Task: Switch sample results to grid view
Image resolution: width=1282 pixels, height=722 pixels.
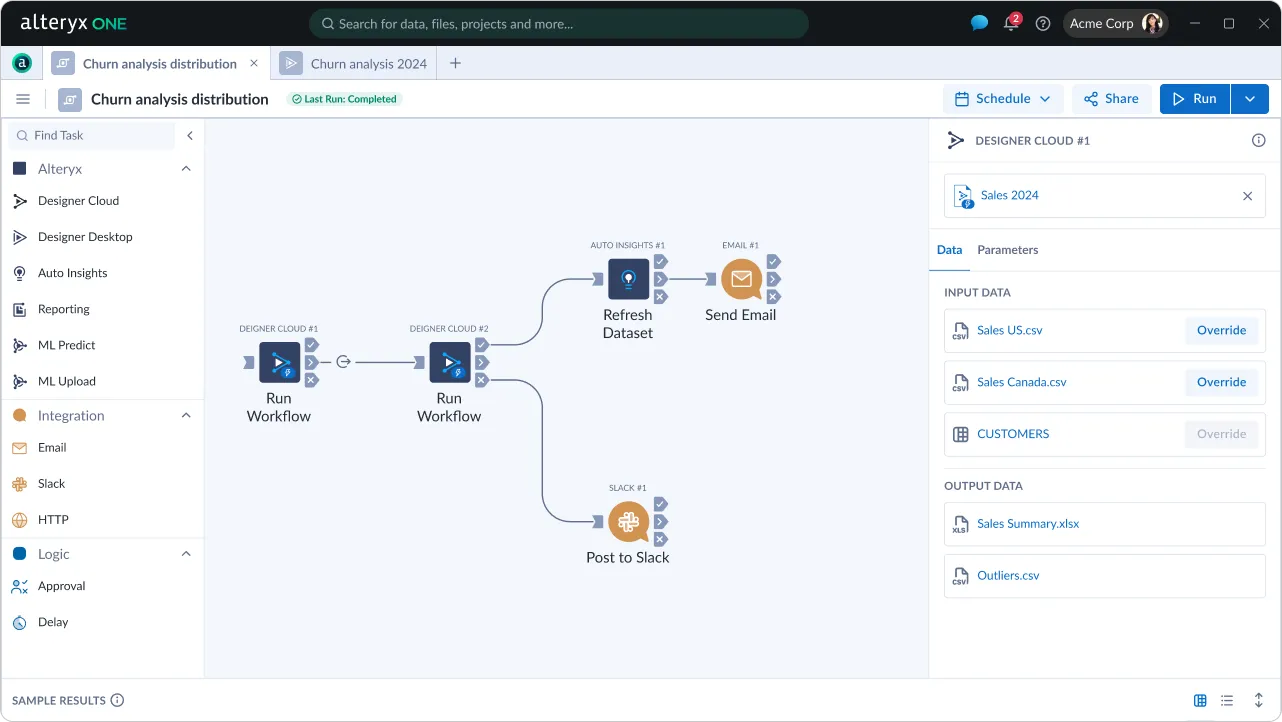Action: coord(1200,701)
